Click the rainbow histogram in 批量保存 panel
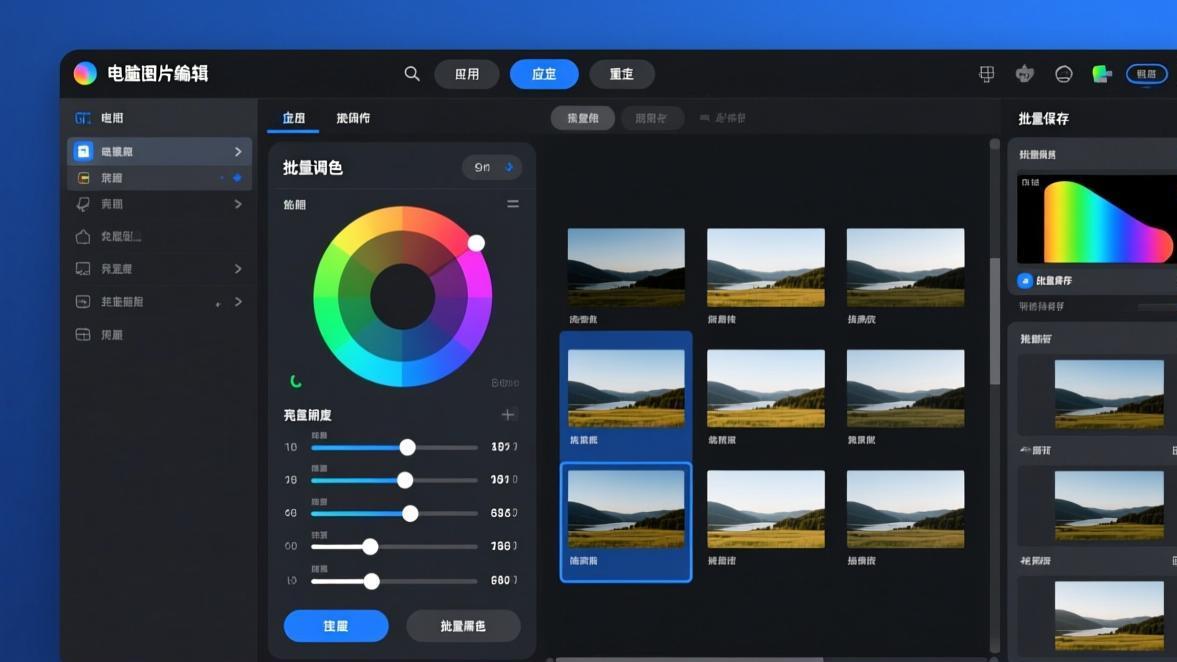The image size is (1177, 662). click(x=1097, y=219)
